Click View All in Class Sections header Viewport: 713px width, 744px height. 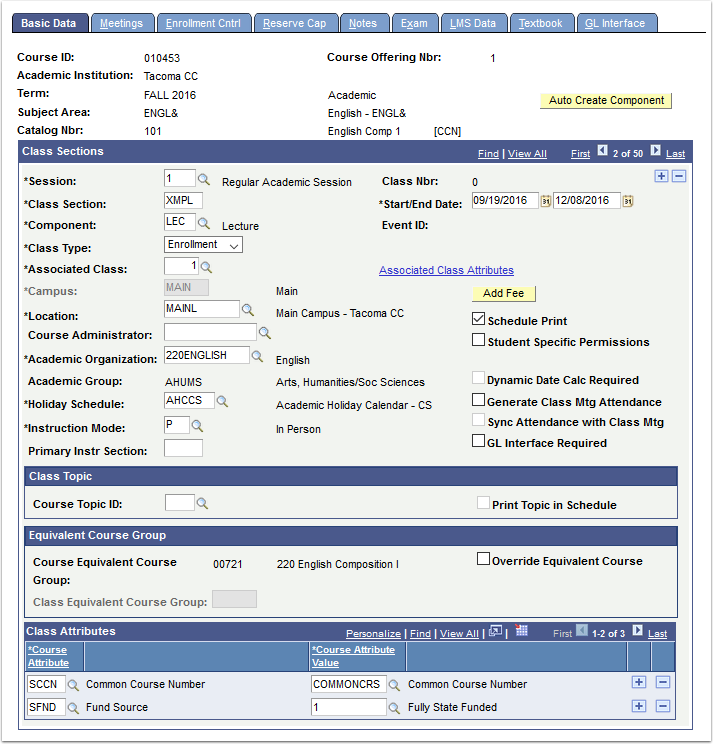click(x=527, y=154)
